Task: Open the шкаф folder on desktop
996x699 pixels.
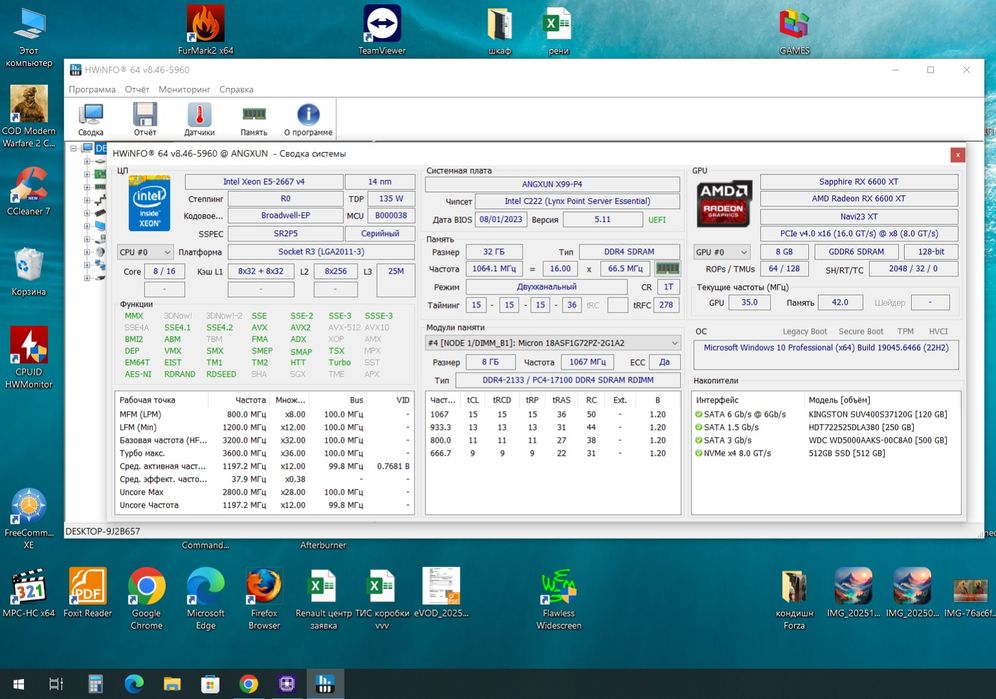Action: [500, 31]
